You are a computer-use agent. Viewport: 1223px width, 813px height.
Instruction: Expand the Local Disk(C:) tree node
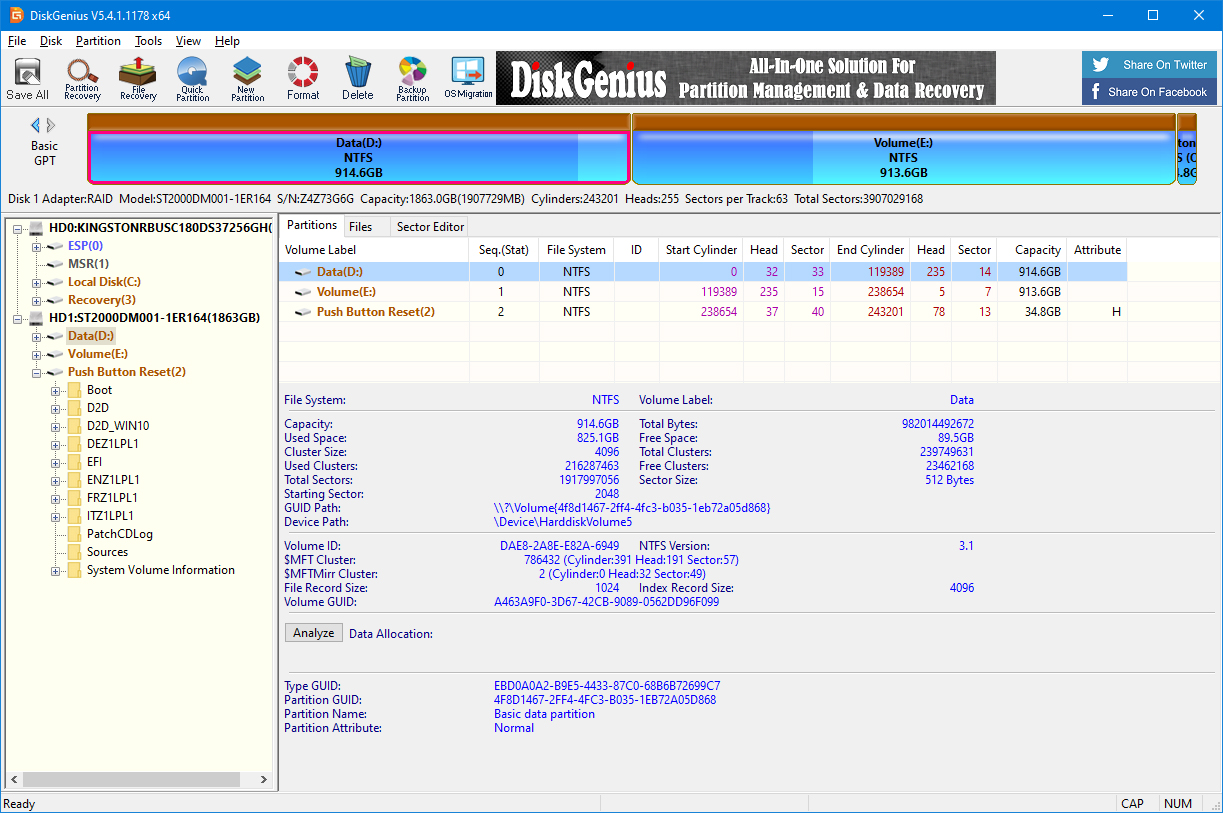[x=37, y=282]
